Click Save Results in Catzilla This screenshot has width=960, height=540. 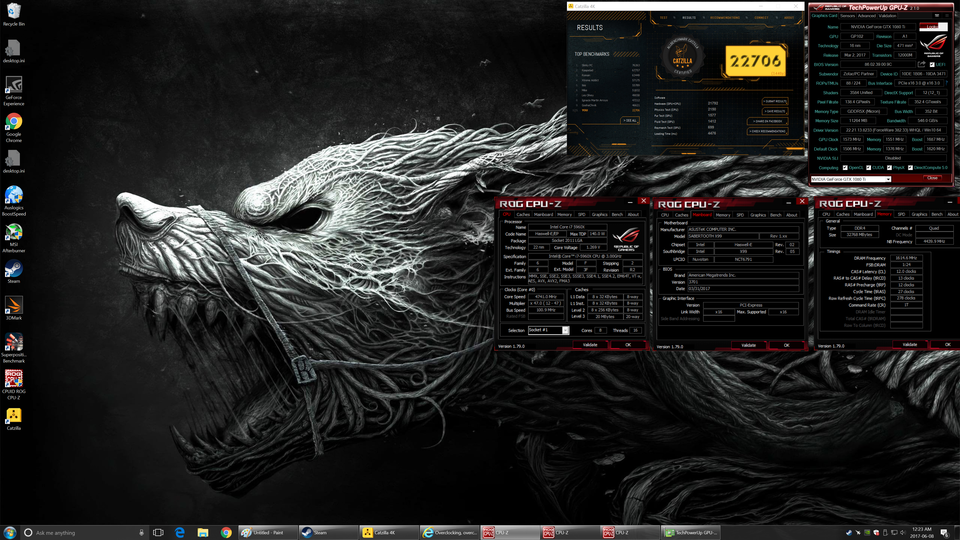[x=775, y=111]
